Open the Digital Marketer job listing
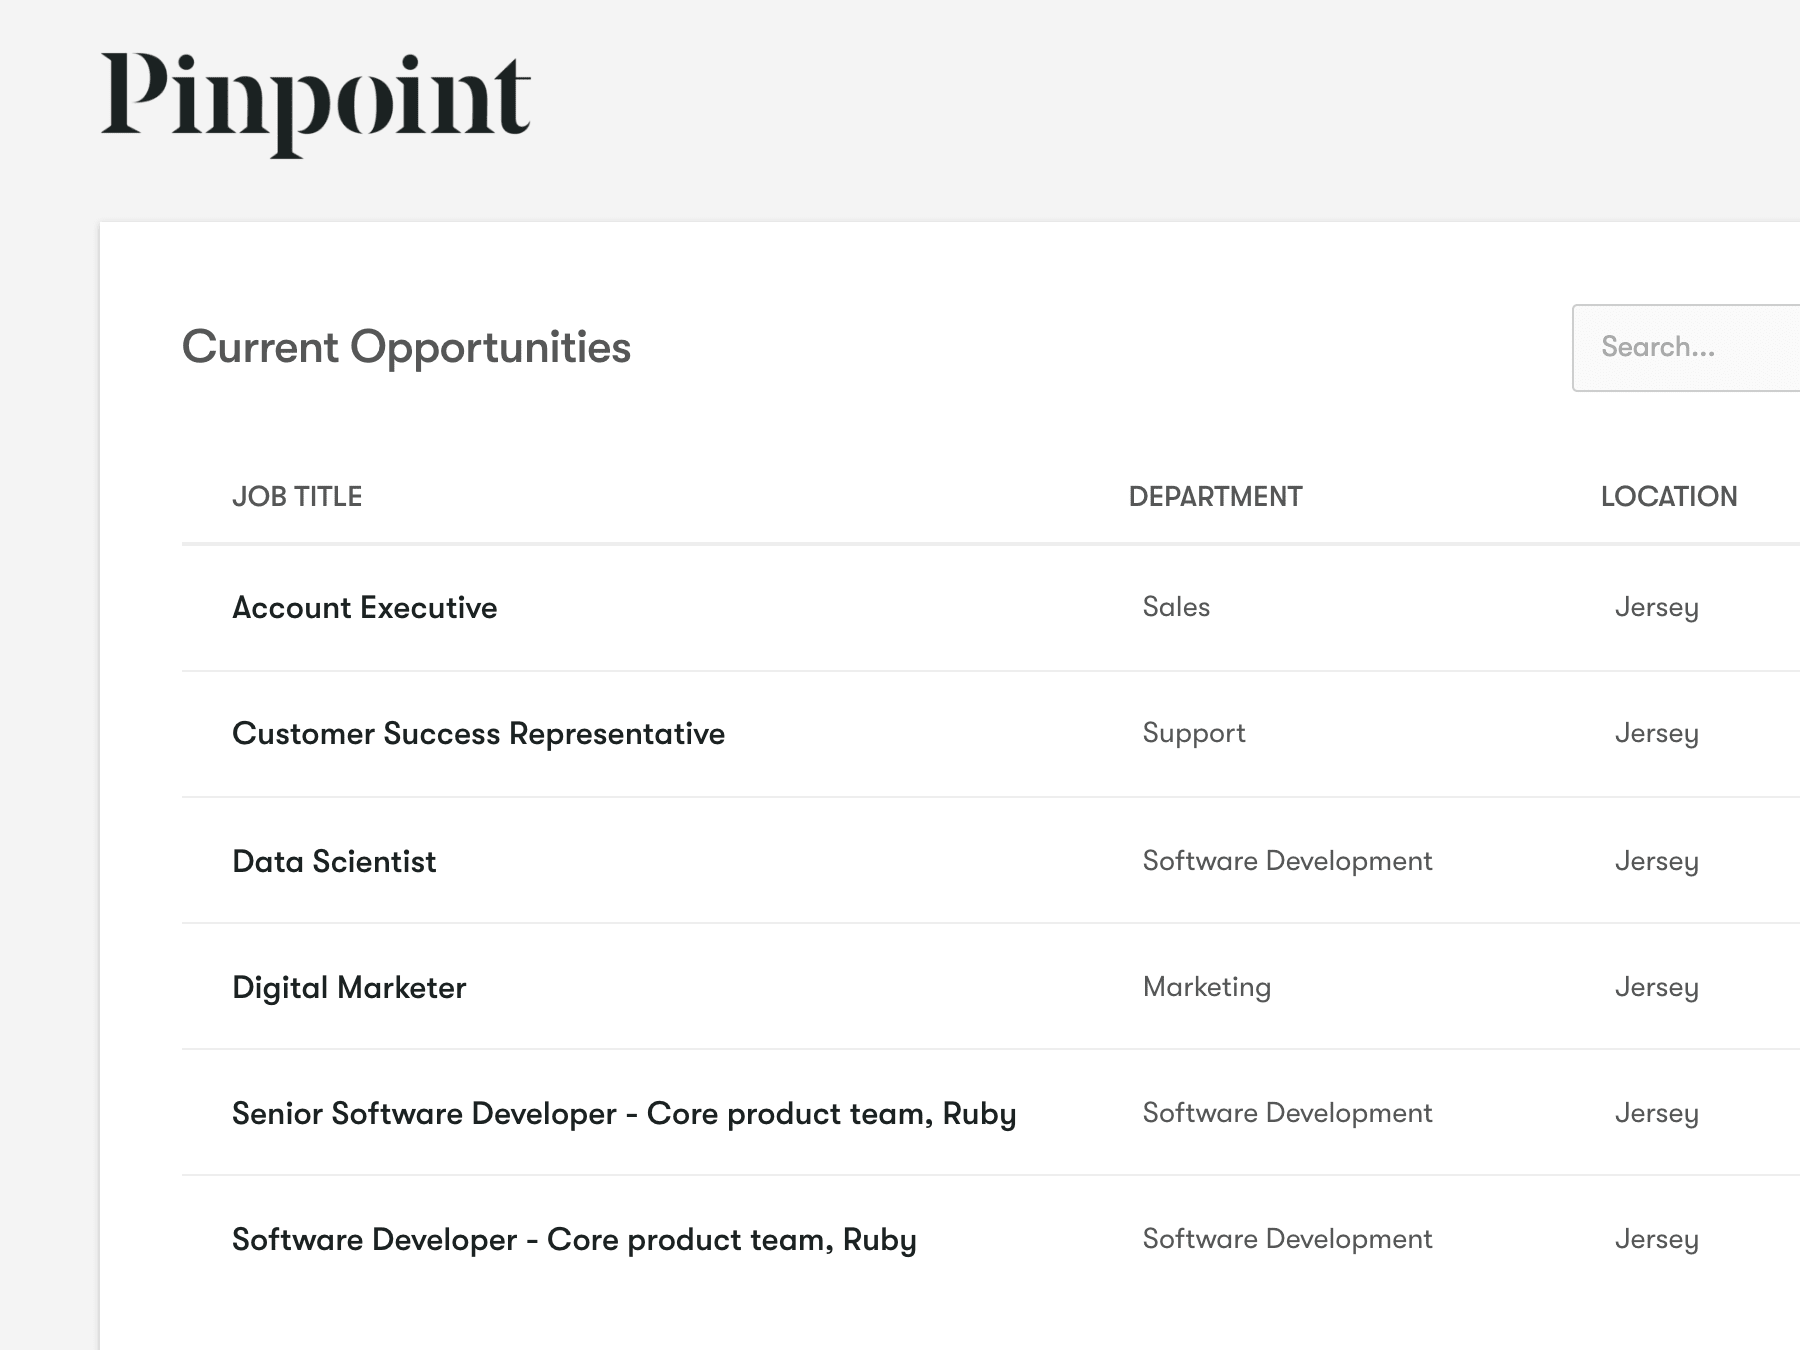The height and width of the screenshot is (1350, 1800). (x=349, y=988)
